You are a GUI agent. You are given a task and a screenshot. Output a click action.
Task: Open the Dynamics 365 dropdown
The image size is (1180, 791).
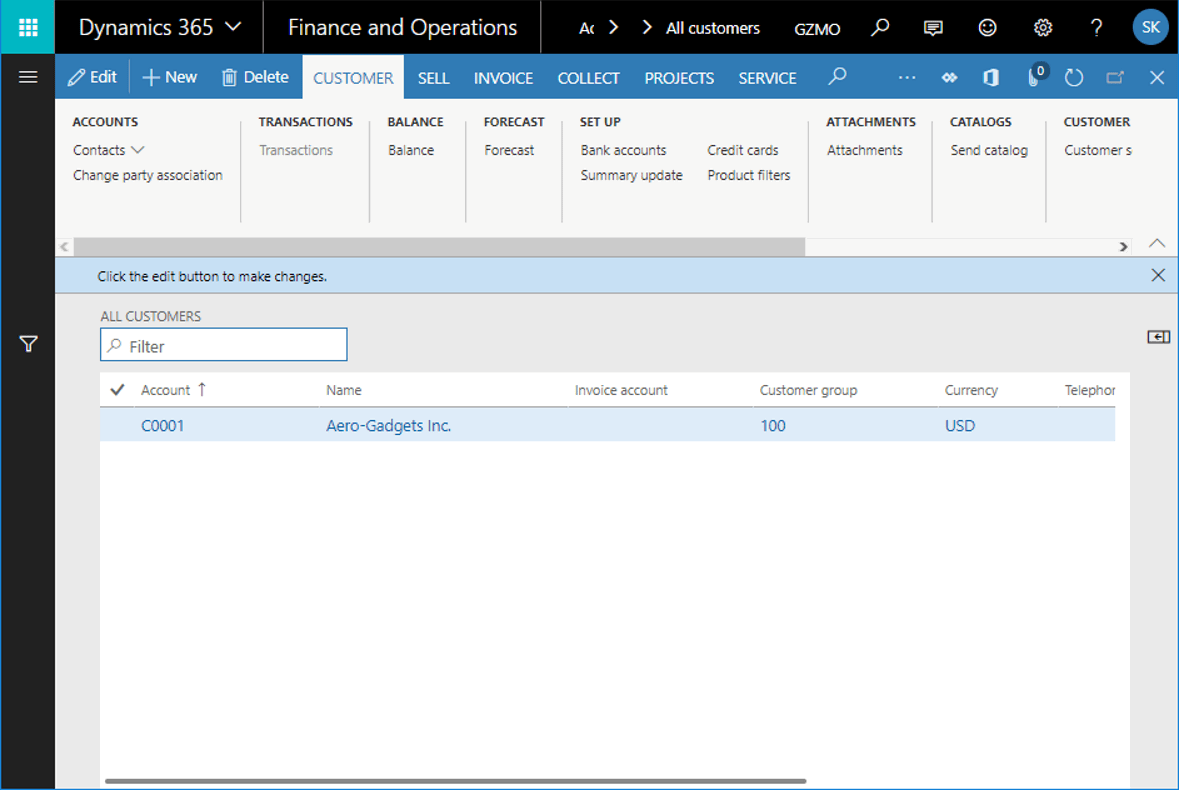[160, 27]
